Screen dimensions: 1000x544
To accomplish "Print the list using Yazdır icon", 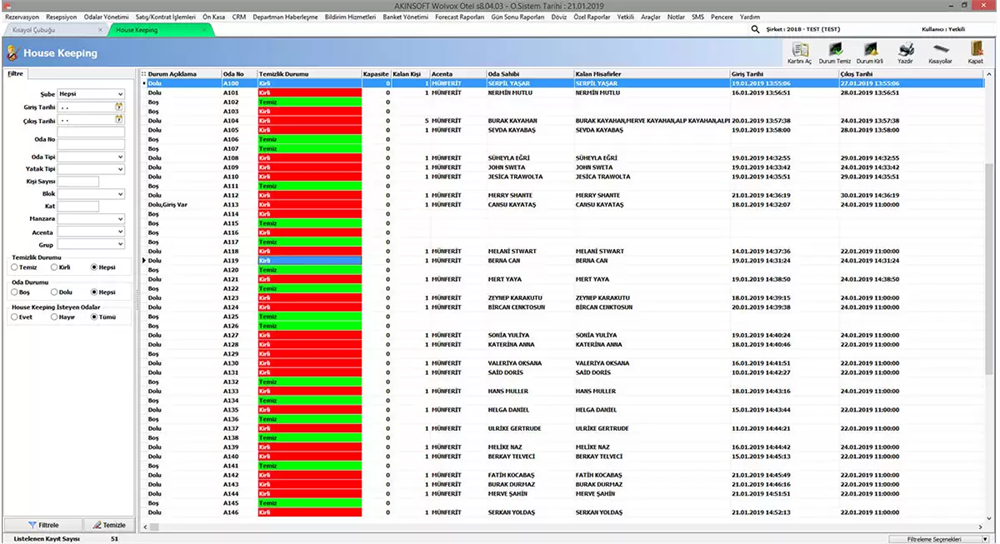I will coord(905,51).
